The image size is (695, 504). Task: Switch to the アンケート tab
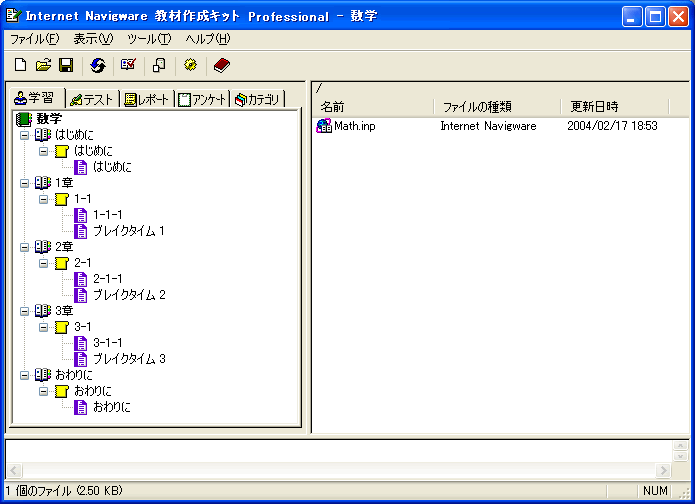[x=202, y=100]
